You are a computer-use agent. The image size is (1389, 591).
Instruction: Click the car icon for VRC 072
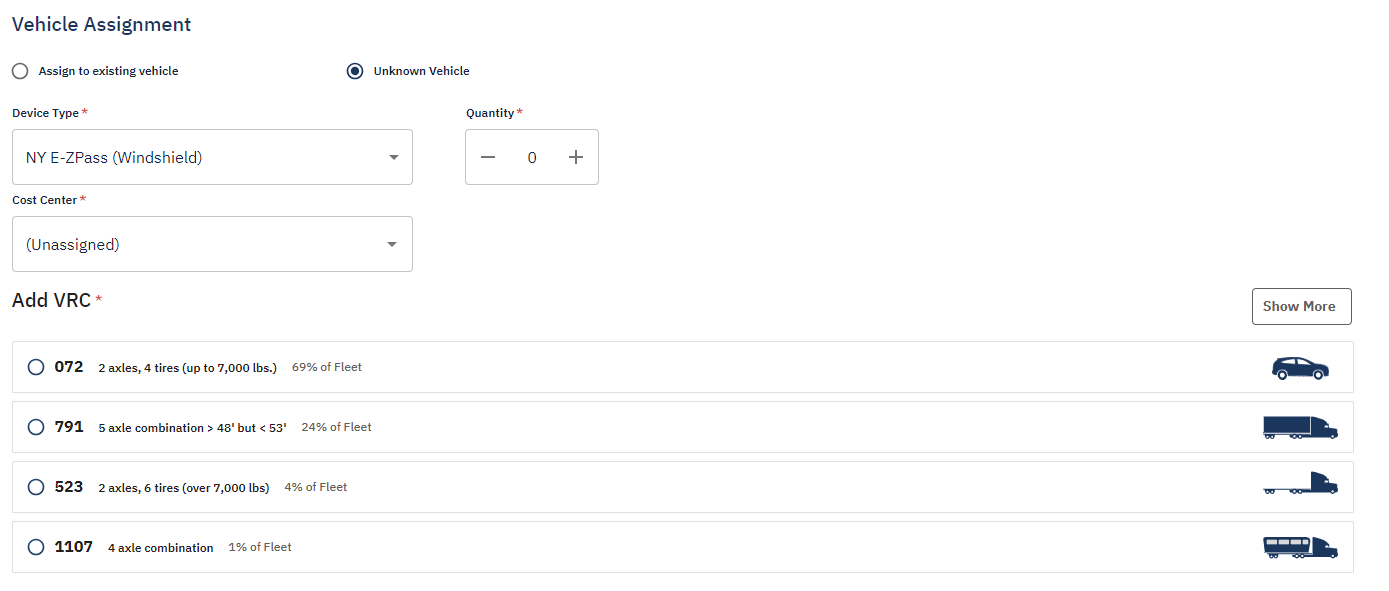pyautogui.click(x=1300, y=368)
